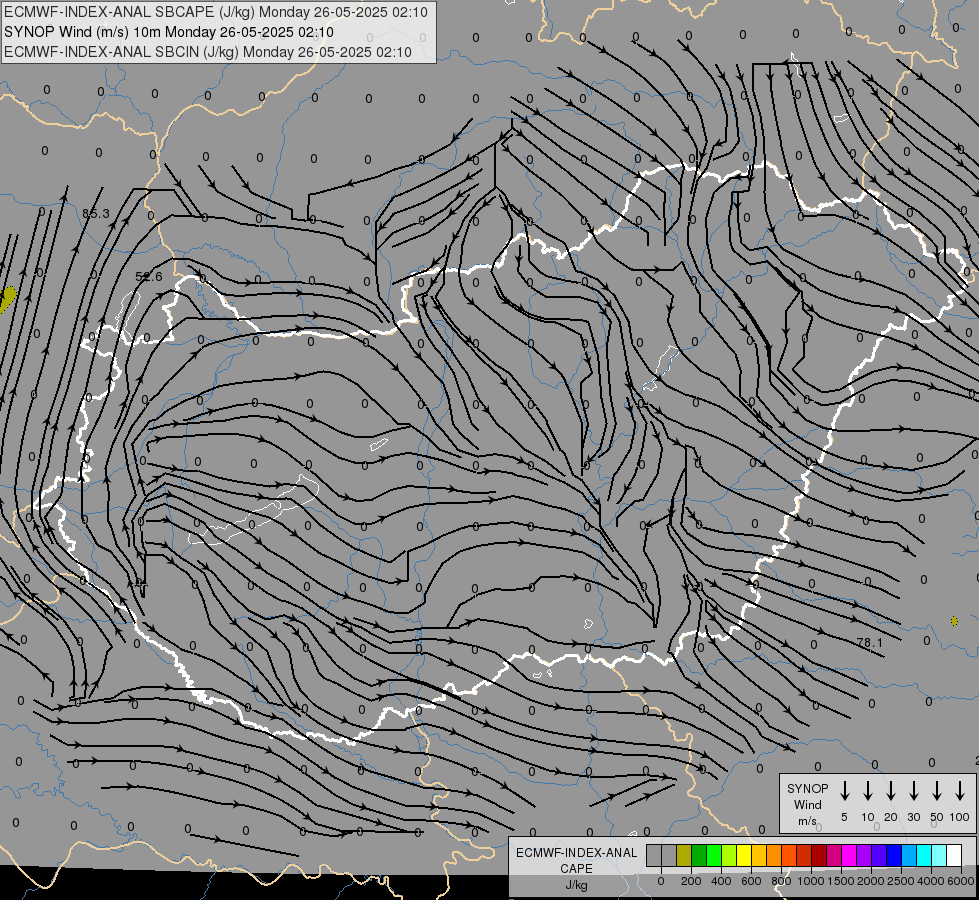Click the 1500 tick label on colorbar

(840, 881)
